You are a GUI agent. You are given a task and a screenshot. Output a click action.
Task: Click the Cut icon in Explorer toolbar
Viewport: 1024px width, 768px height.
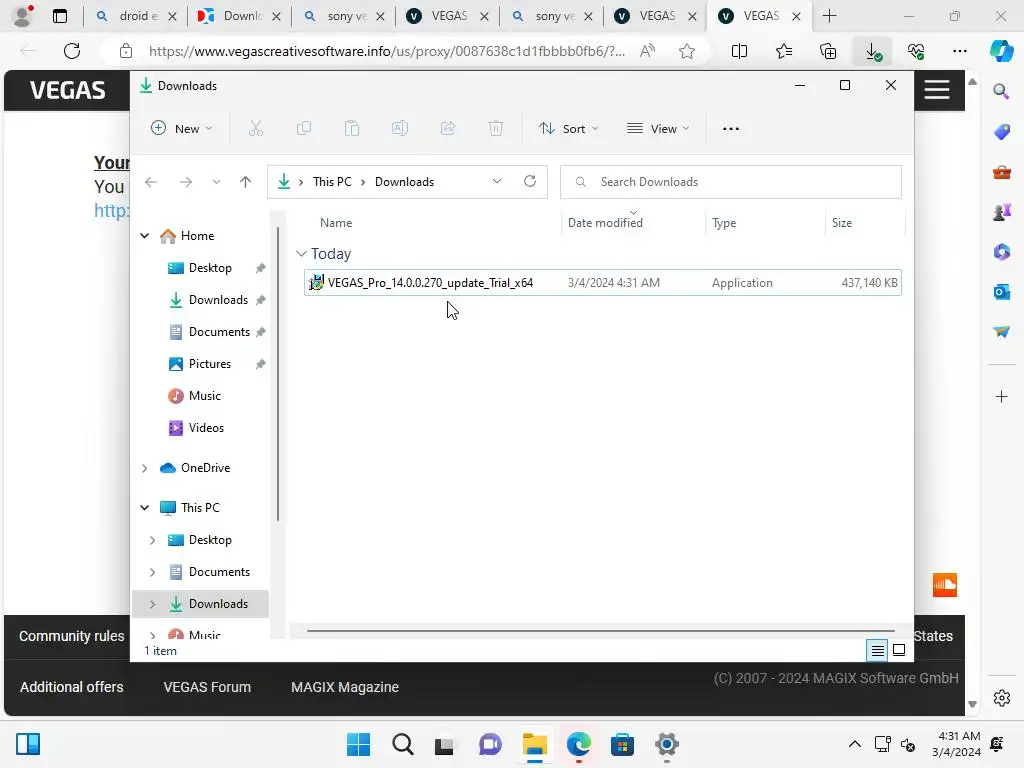(255, 129)
